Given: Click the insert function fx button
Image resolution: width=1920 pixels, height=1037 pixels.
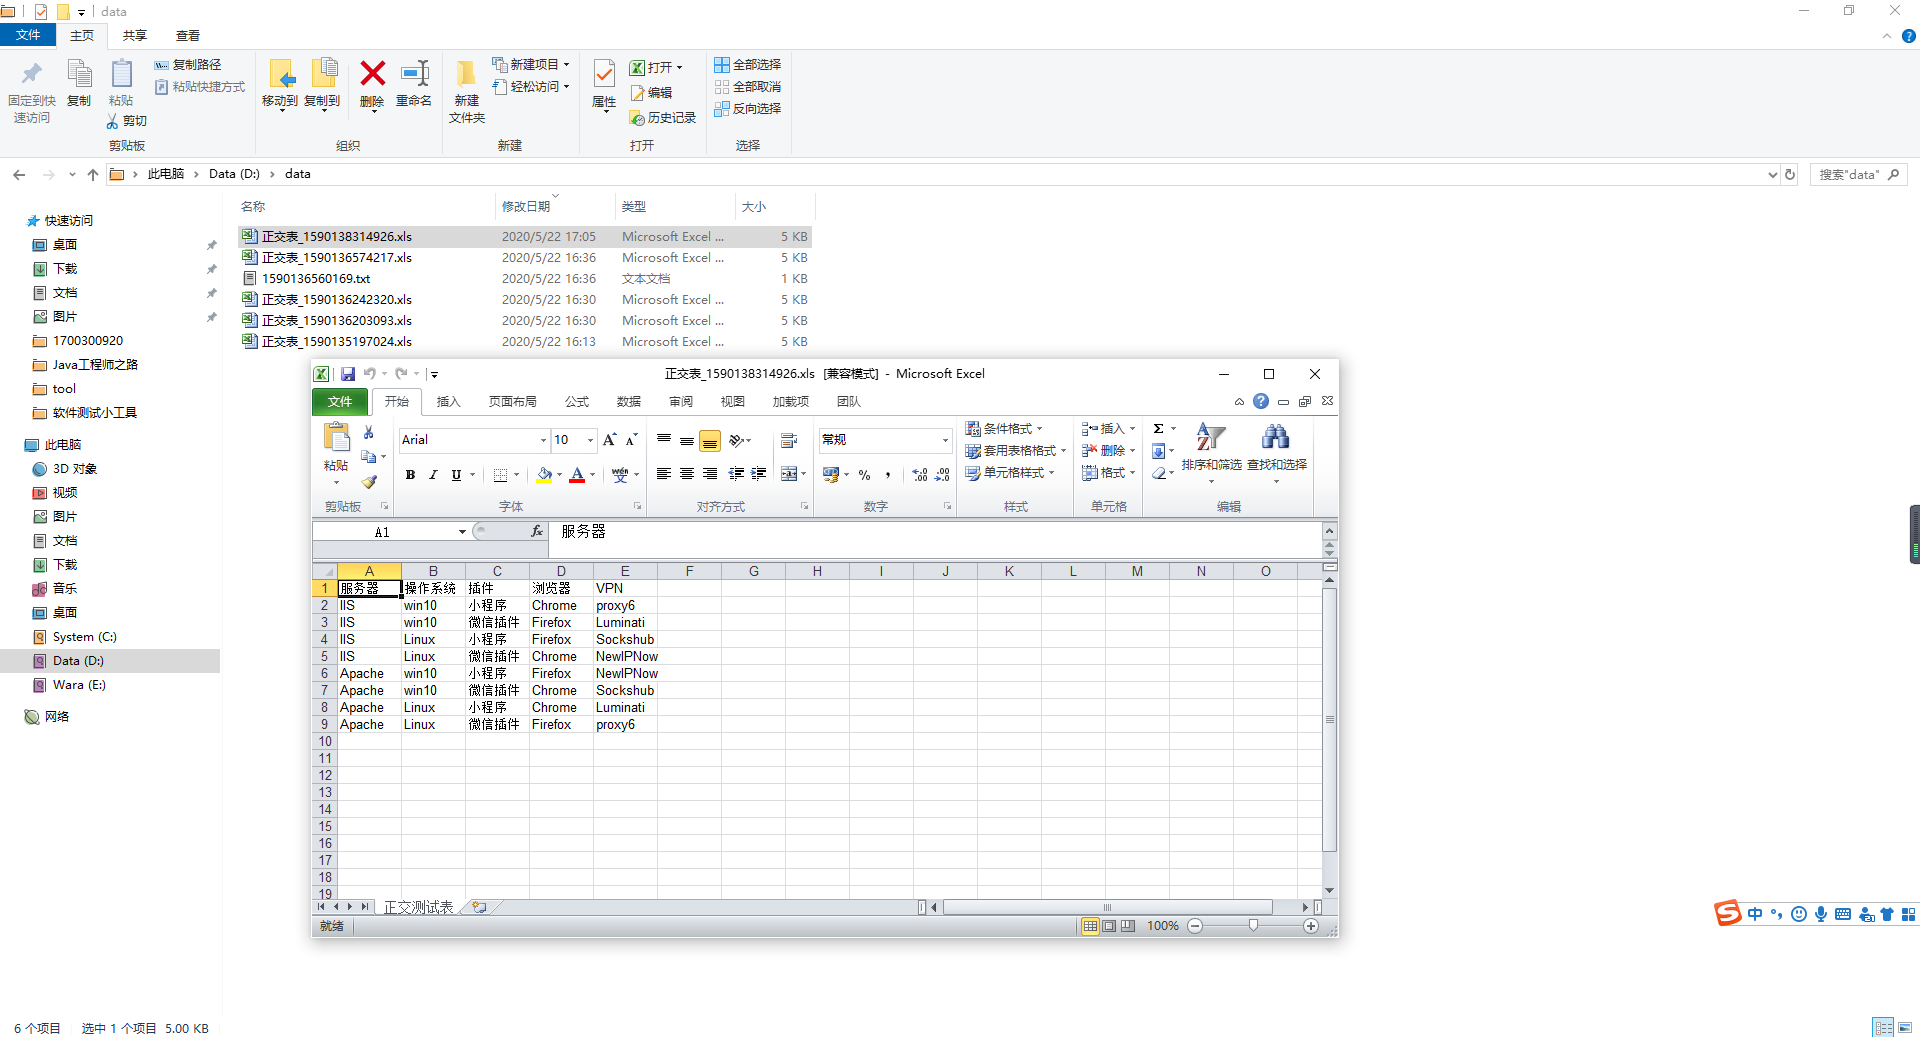Looking at the screenshot, I should tap(537, 532).
